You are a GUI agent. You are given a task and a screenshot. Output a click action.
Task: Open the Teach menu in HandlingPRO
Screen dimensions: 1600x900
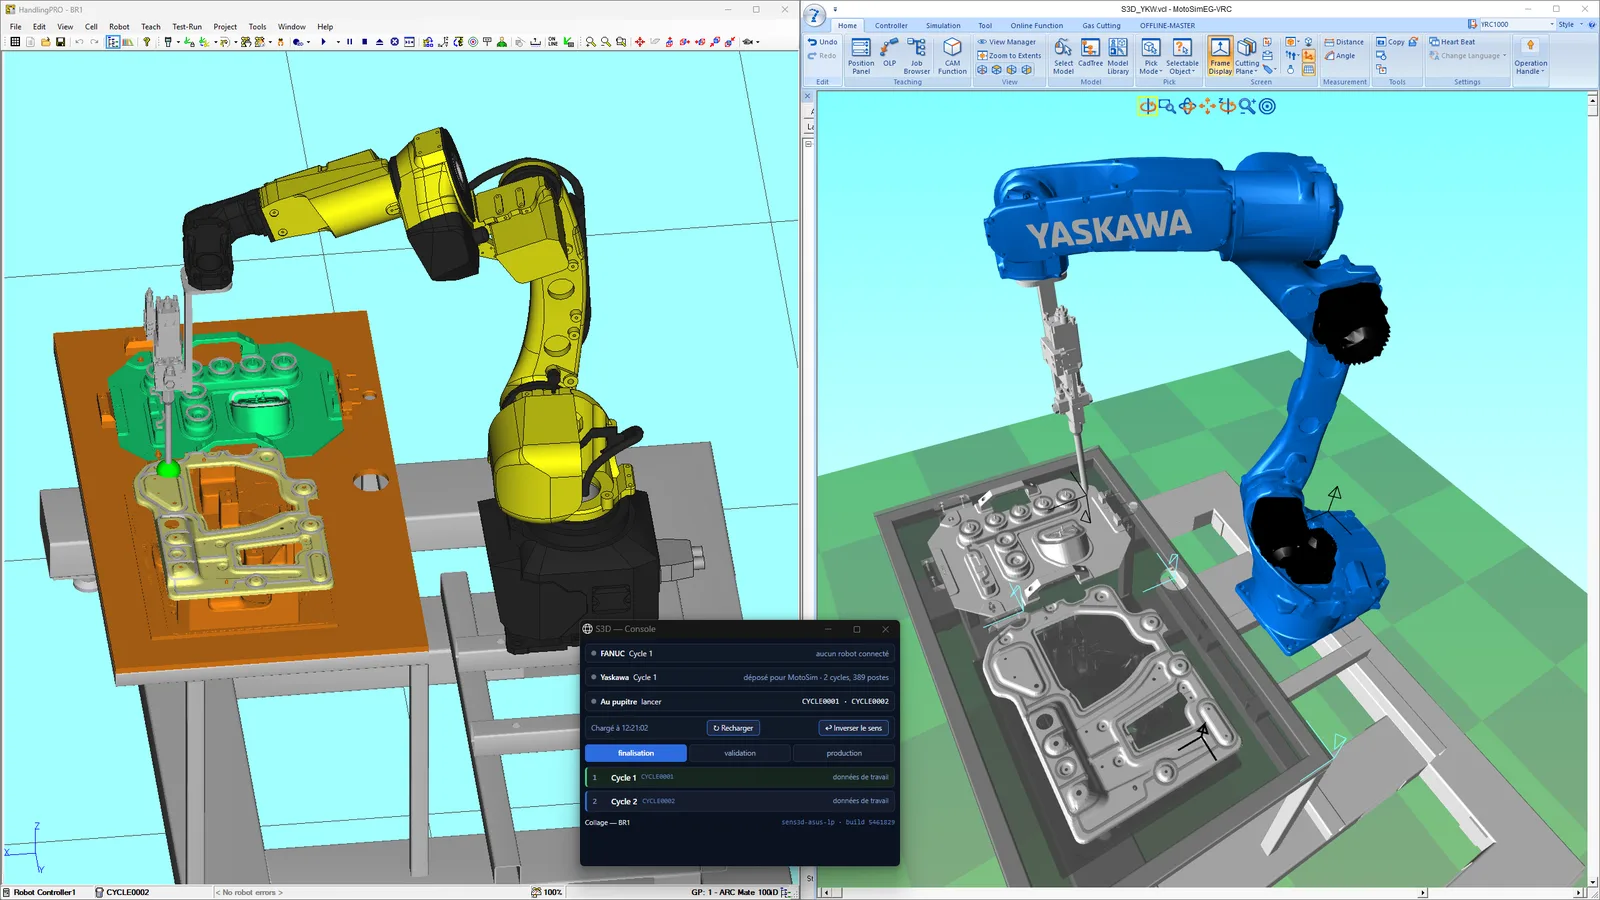tap(150, 27)
